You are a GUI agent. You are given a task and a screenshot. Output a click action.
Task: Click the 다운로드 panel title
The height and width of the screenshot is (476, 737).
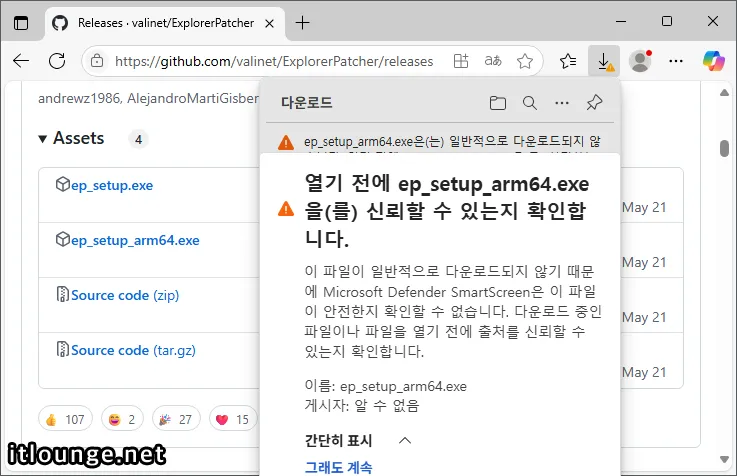click(x=306, y=102)
